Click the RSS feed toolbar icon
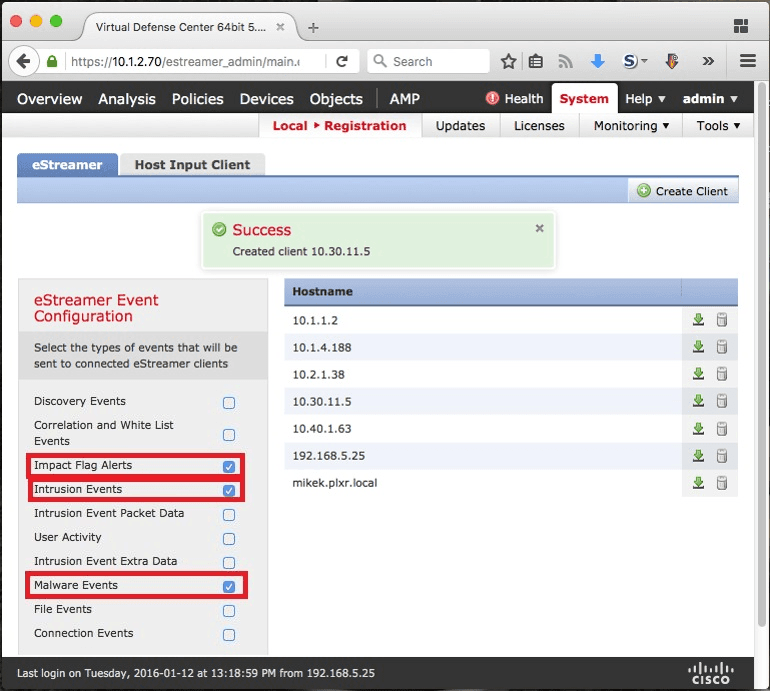 [x=565, y=61]
